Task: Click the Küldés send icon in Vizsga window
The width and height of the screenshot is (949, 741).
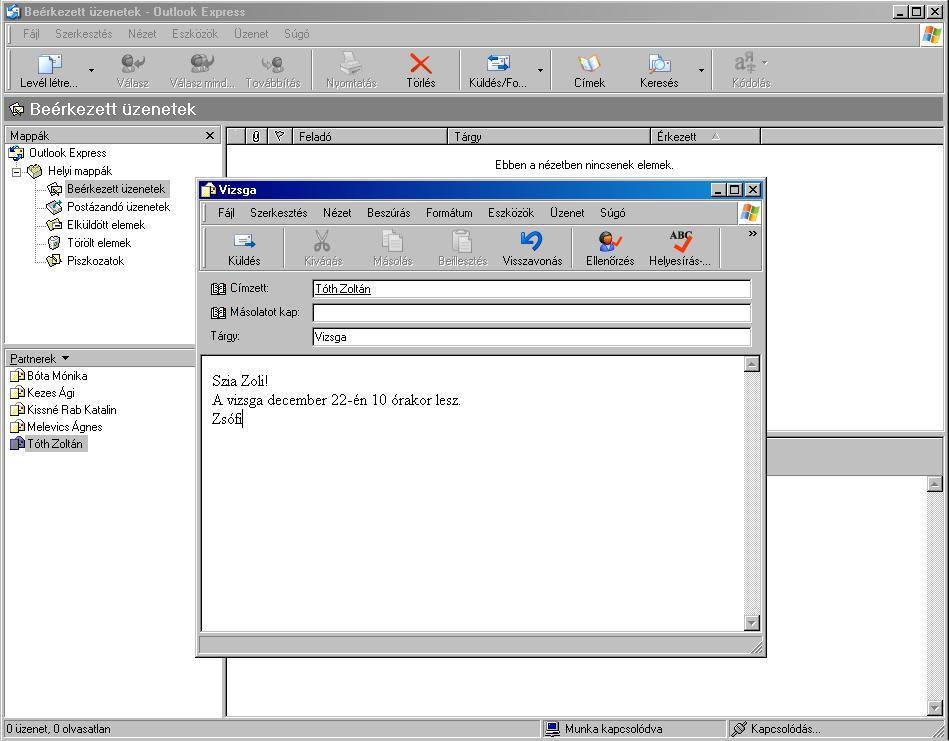Action: pos(245,242)
